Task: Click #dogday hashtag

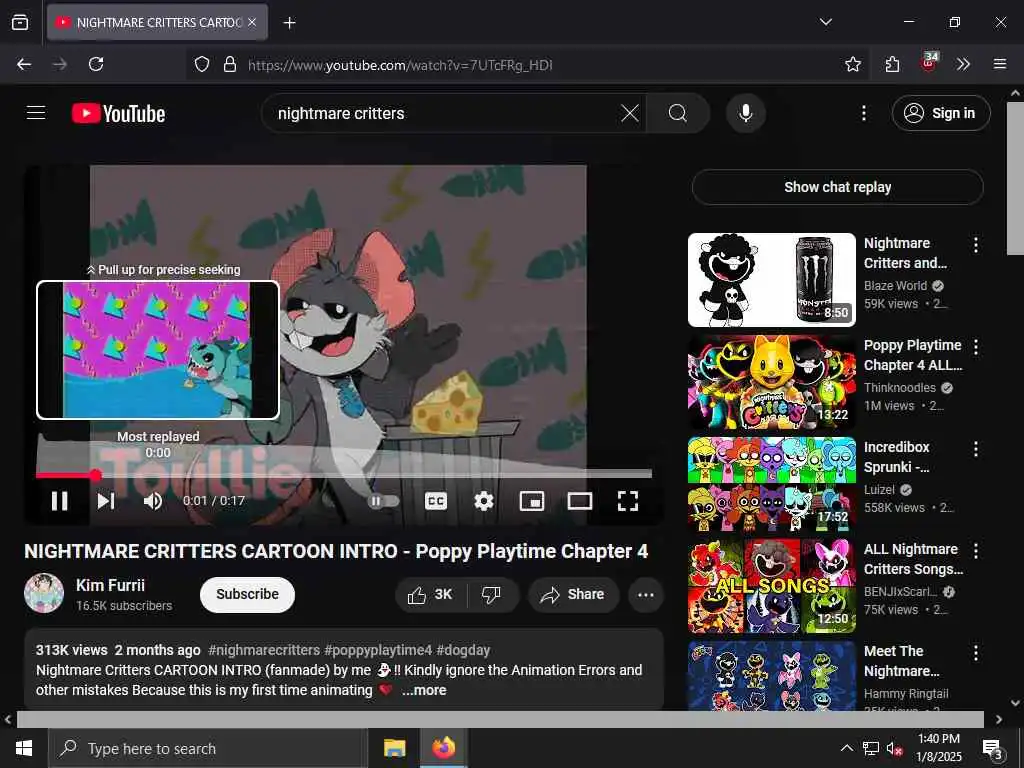Action: pos(463,650)
